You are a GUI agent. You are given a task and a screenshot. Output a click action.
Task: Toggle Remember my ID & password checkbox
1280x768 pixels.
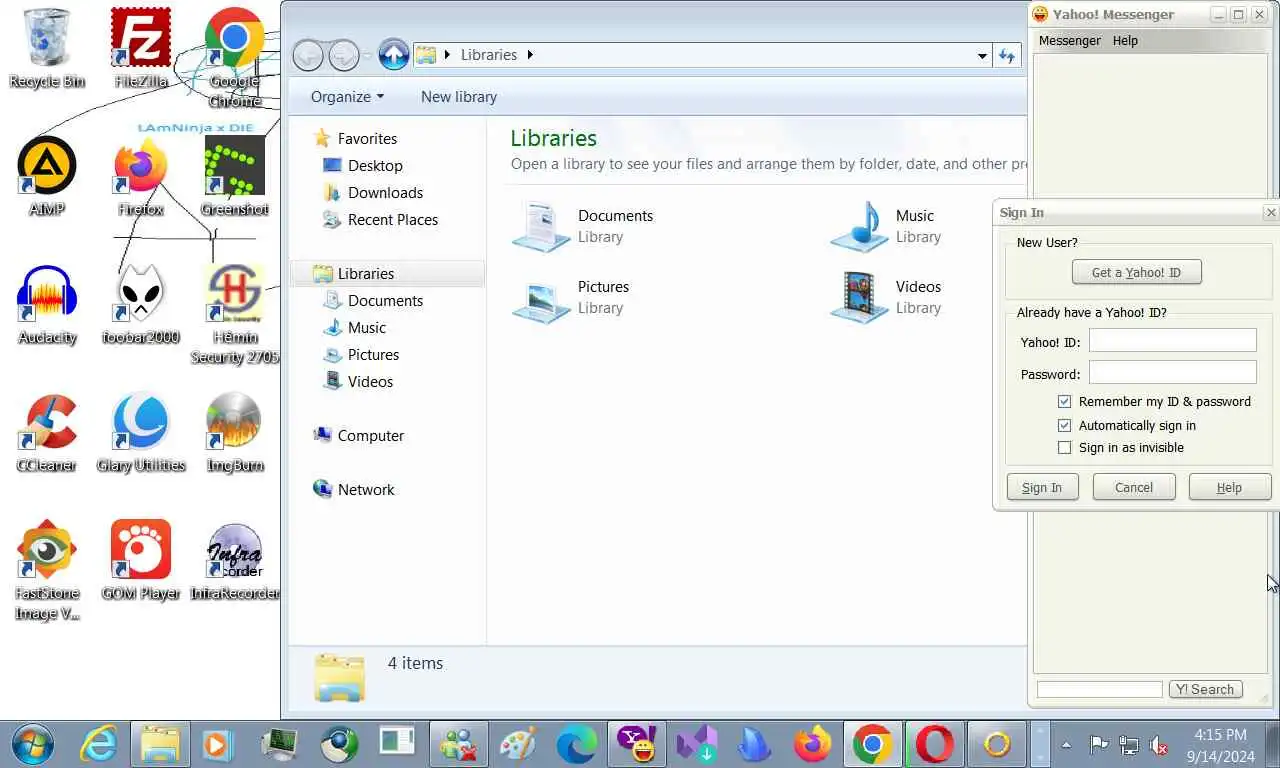[1064, 401]
